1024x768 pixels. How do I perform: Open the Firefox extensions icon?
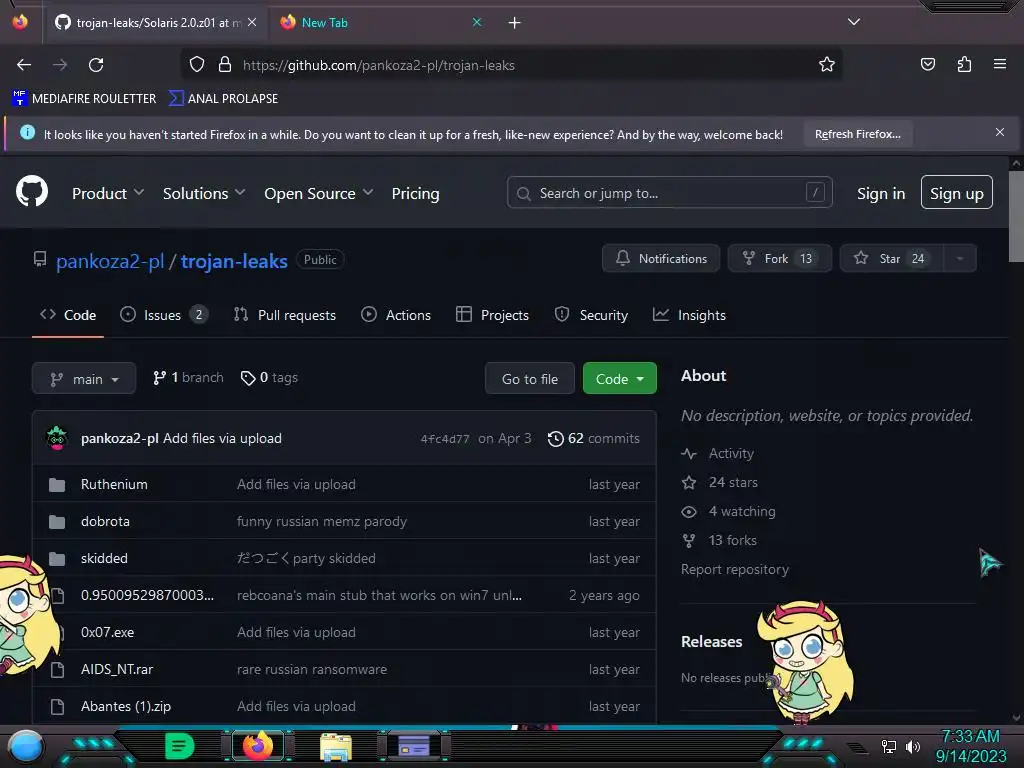tap(964, 64)
